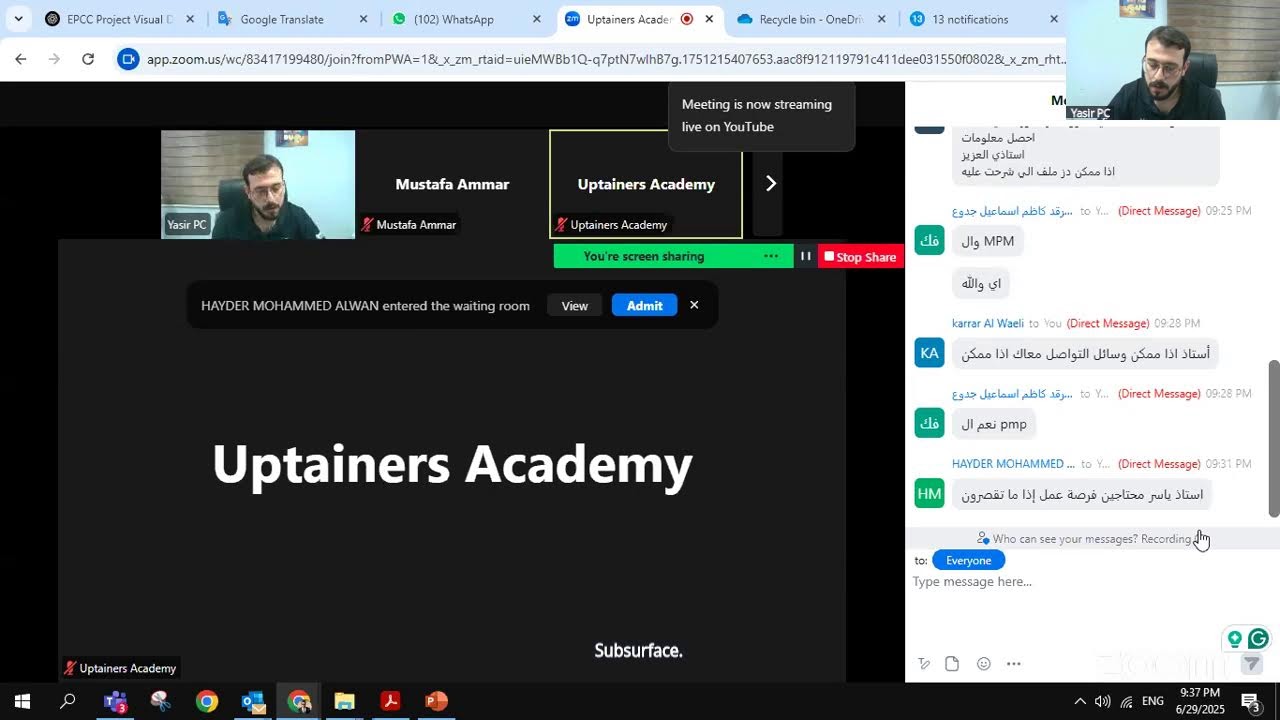This screenshot has width=1280, height=720.
Task: Go back to previous page
Action: coord(21,59)
